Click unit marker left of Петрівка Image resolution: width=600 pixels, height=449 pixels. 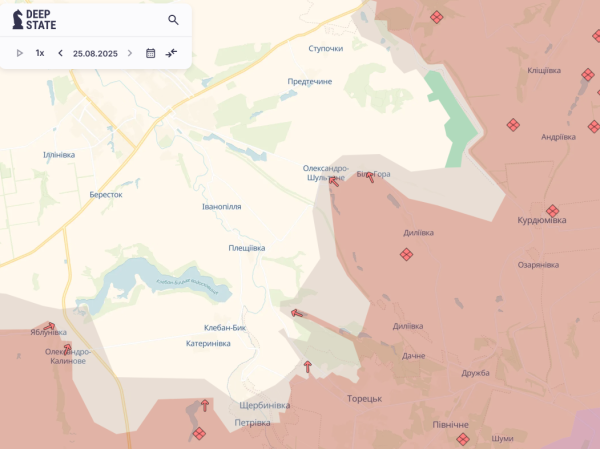[199, 434]
